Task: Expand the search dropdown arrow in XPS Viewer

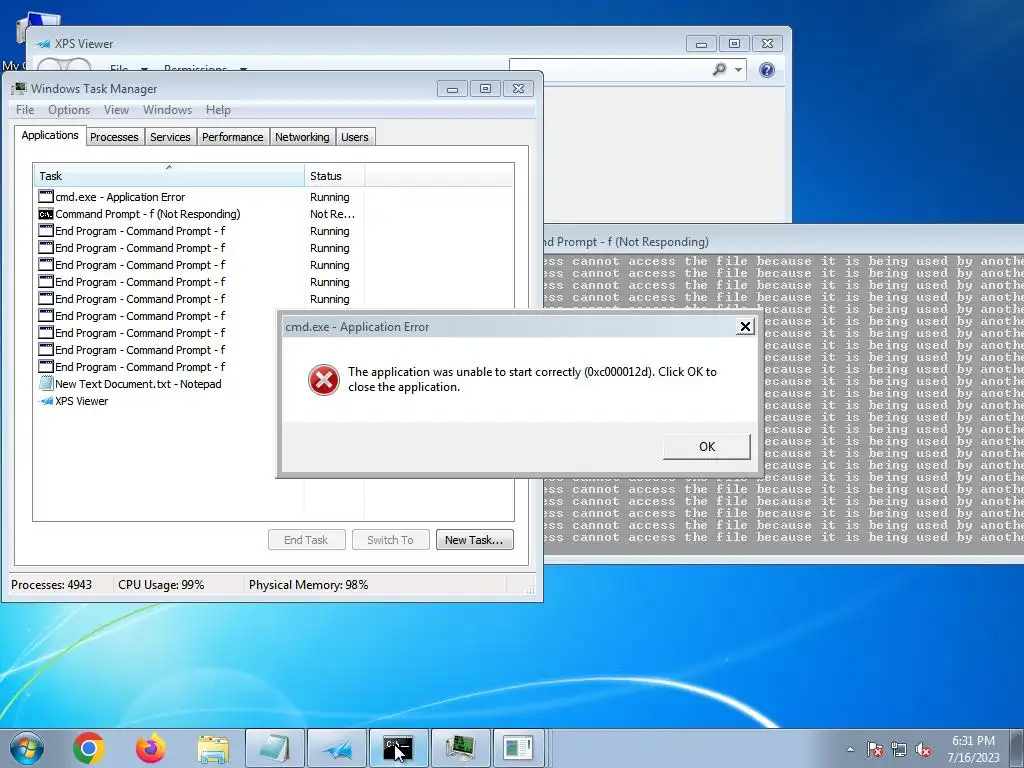Action: 739,70
